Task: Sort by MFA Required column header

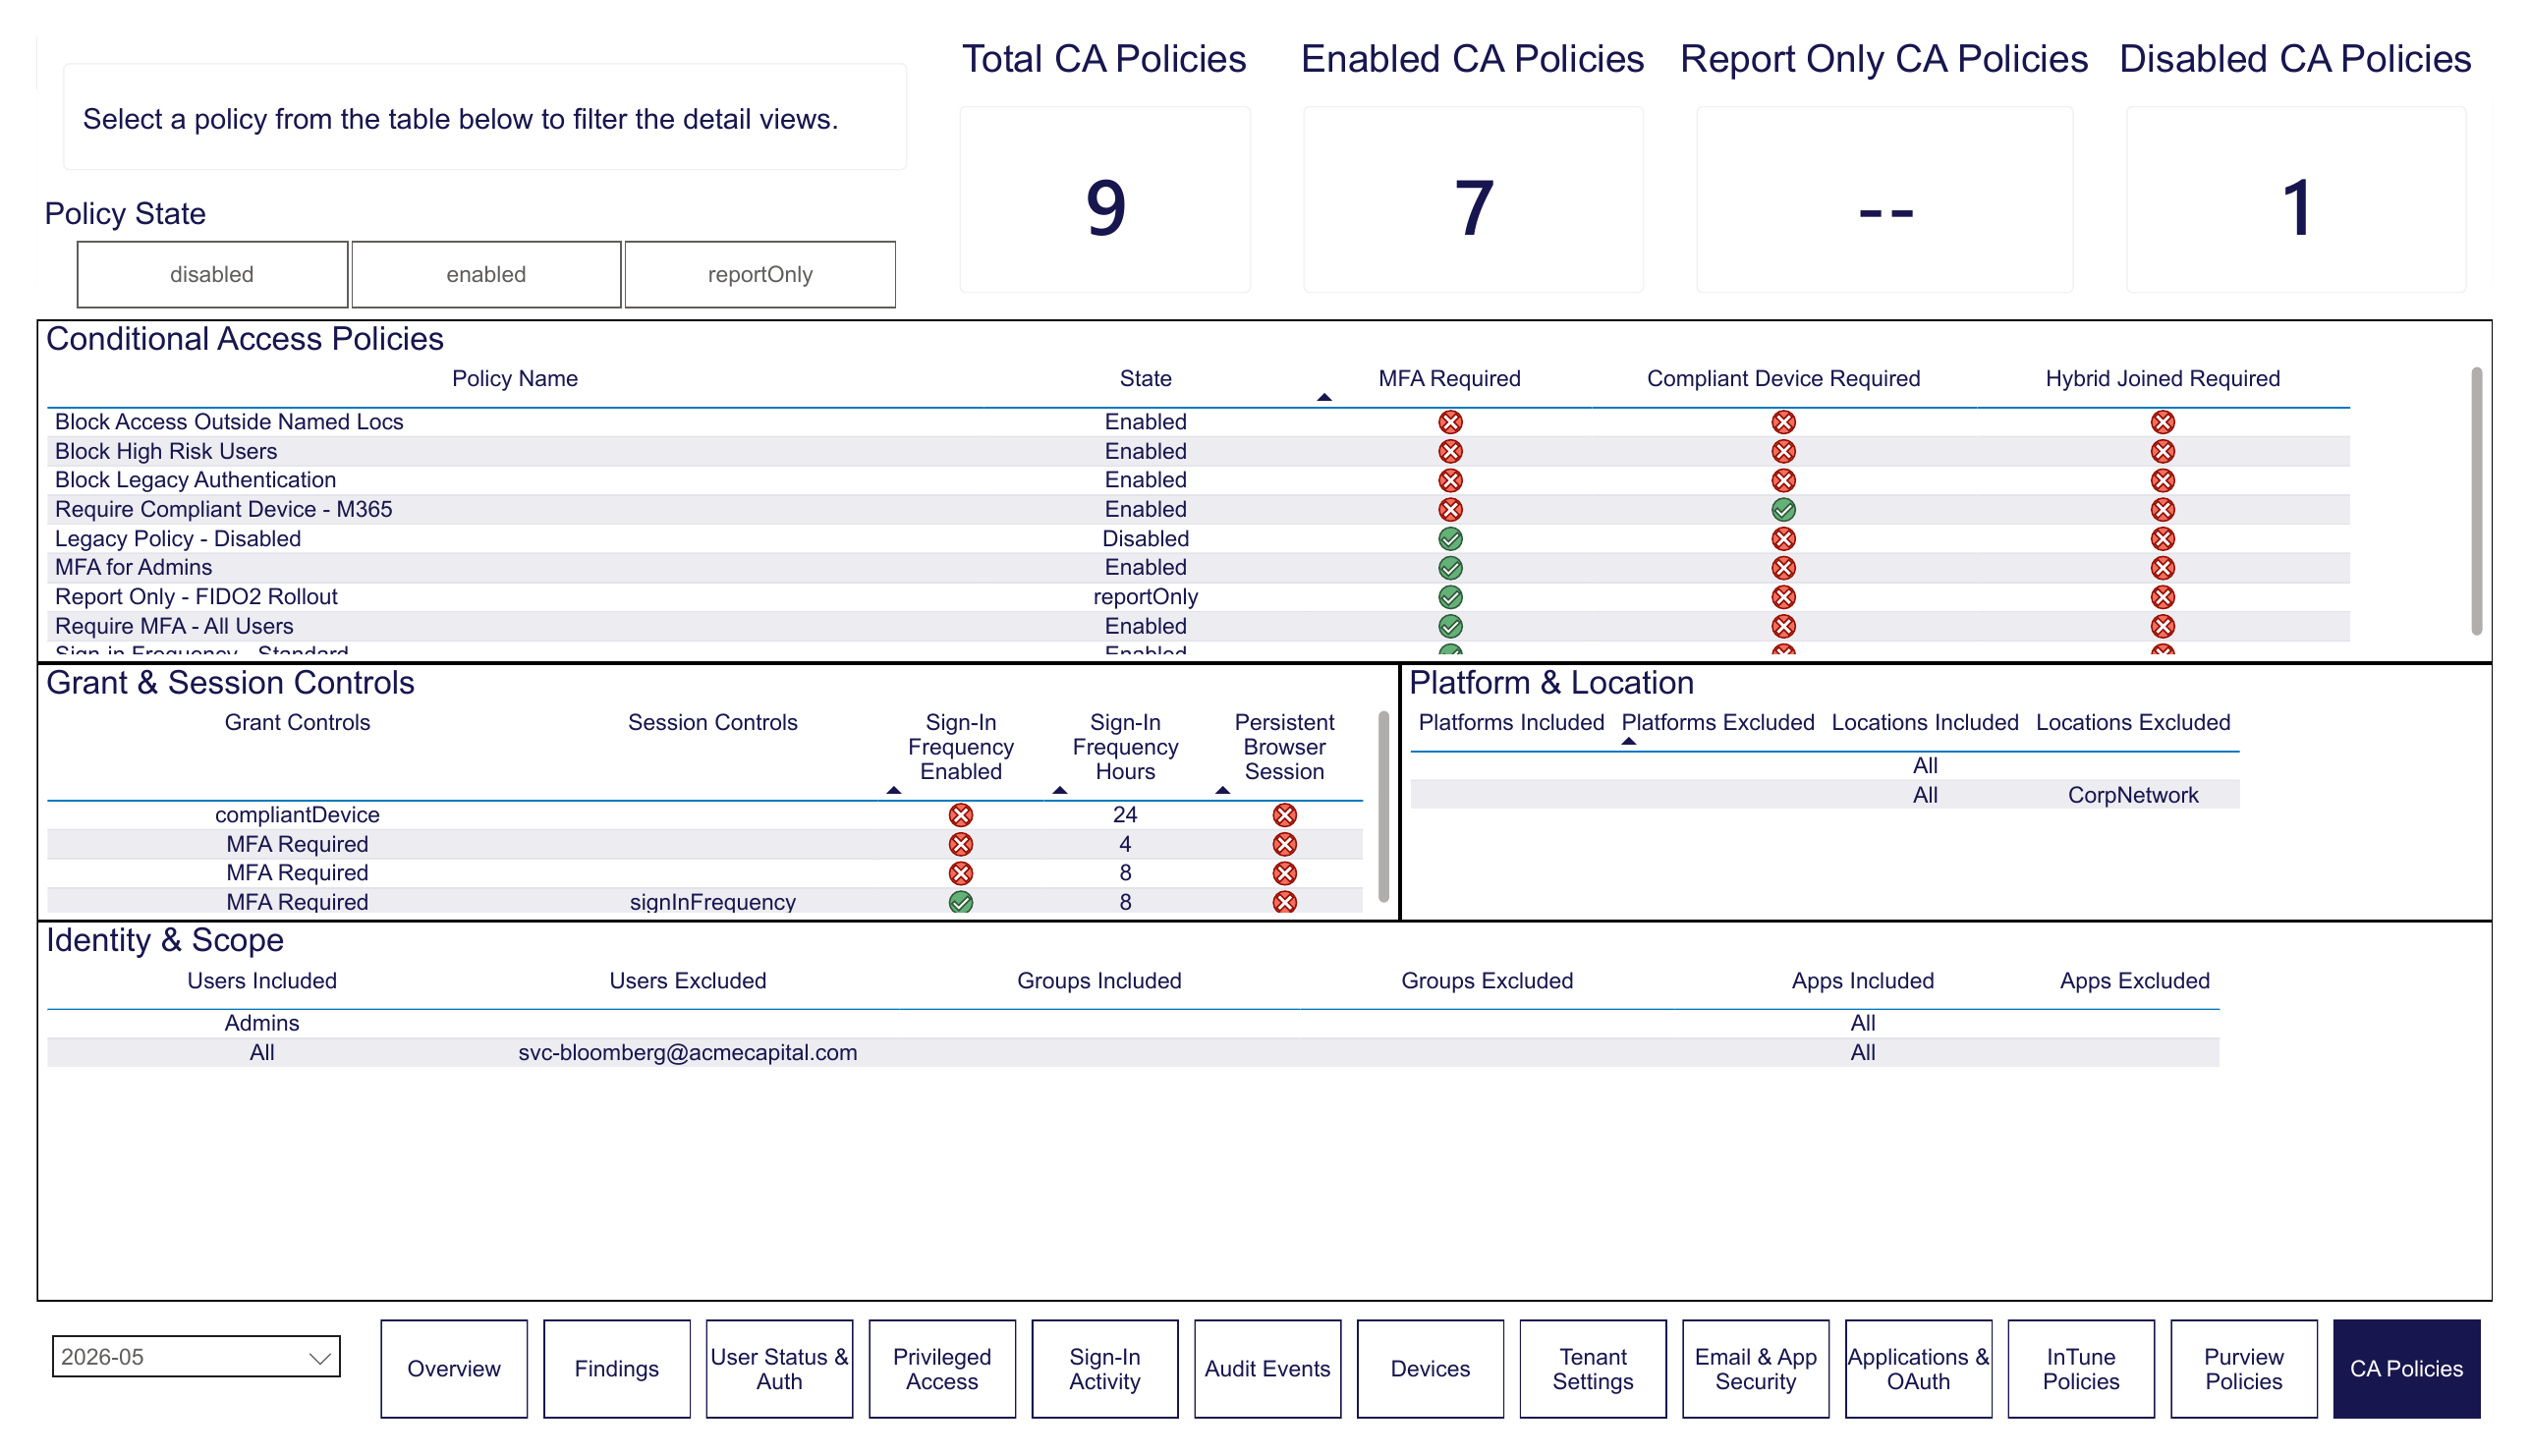Action: pyautogui.click(x=1449, y=378)
